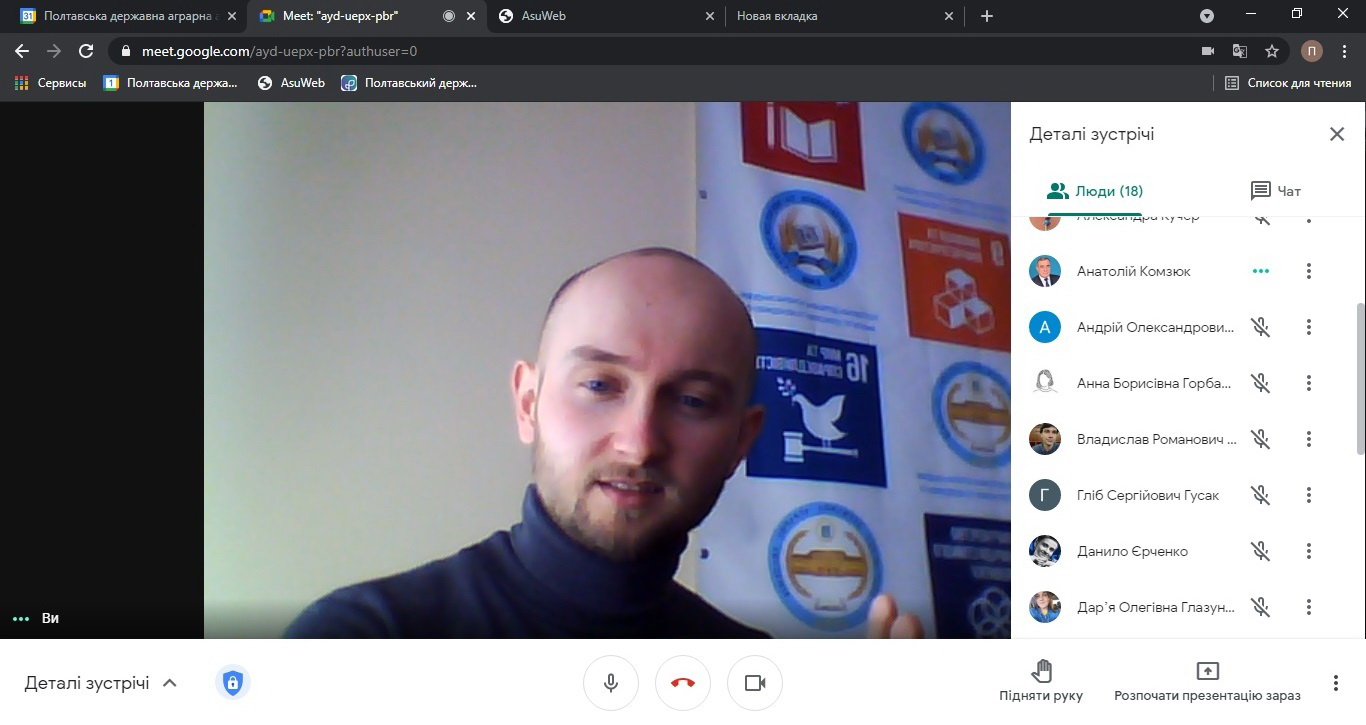This screenshot has width=1366, height=725.
Task: Switch to the Чат tab
Action: pyautogui.click(x=1276, y=191)
